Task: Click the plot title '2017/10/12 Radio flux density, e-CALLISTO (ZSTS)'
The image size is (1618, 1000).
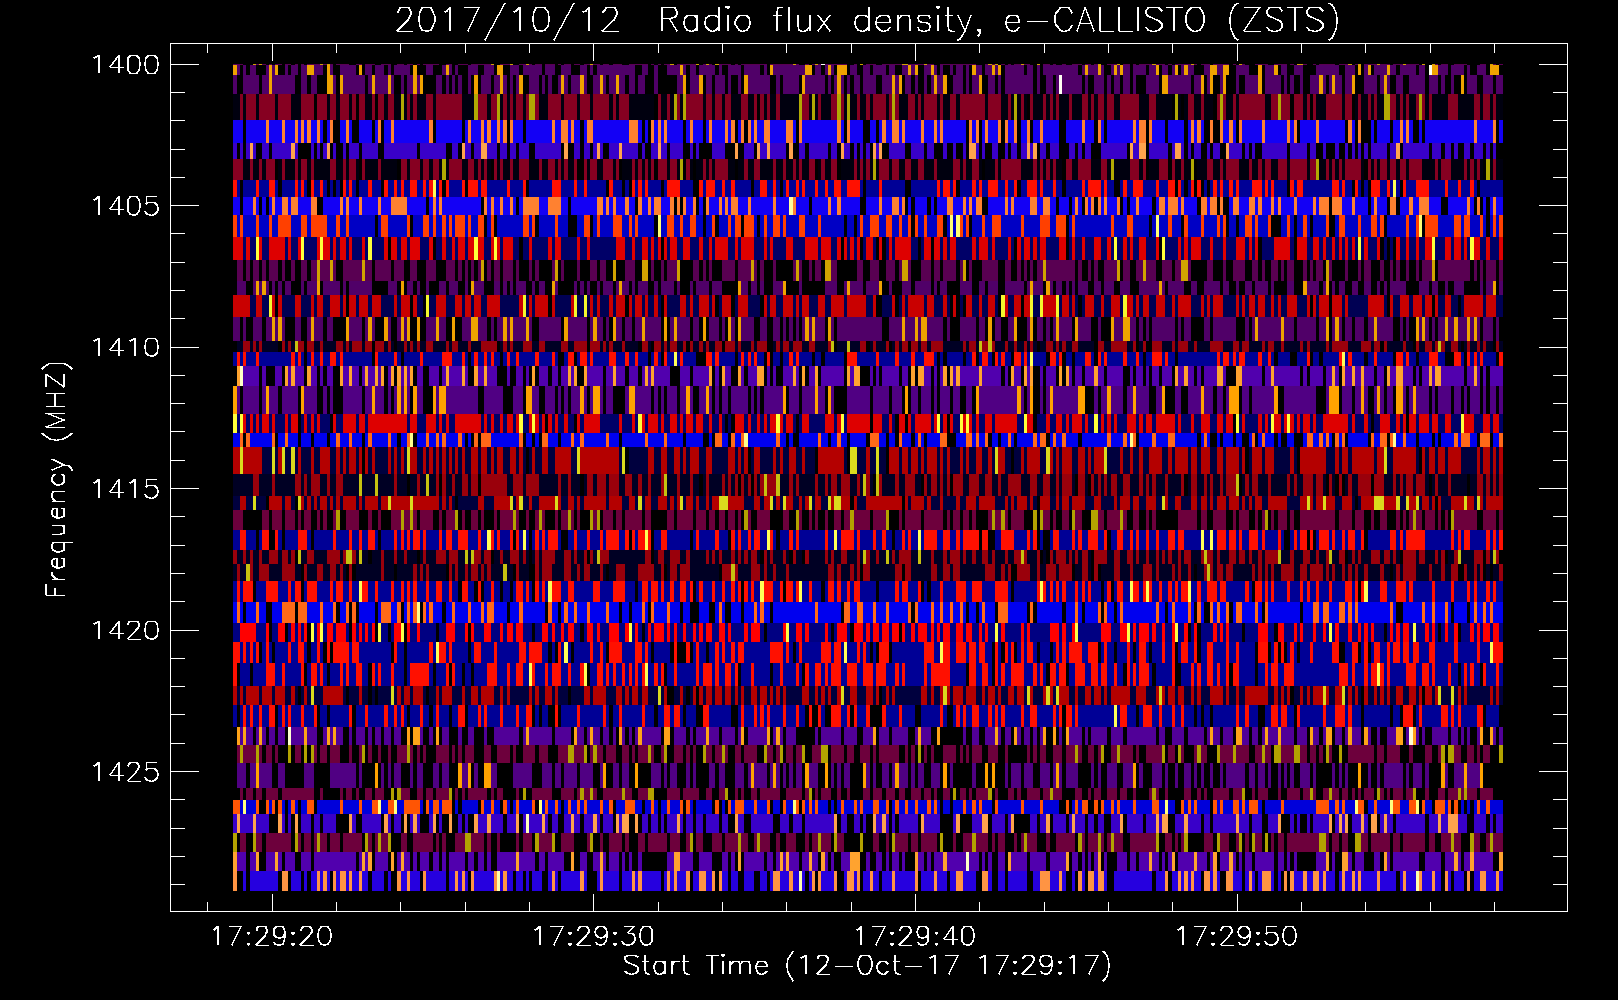Action: click(867, 20)
